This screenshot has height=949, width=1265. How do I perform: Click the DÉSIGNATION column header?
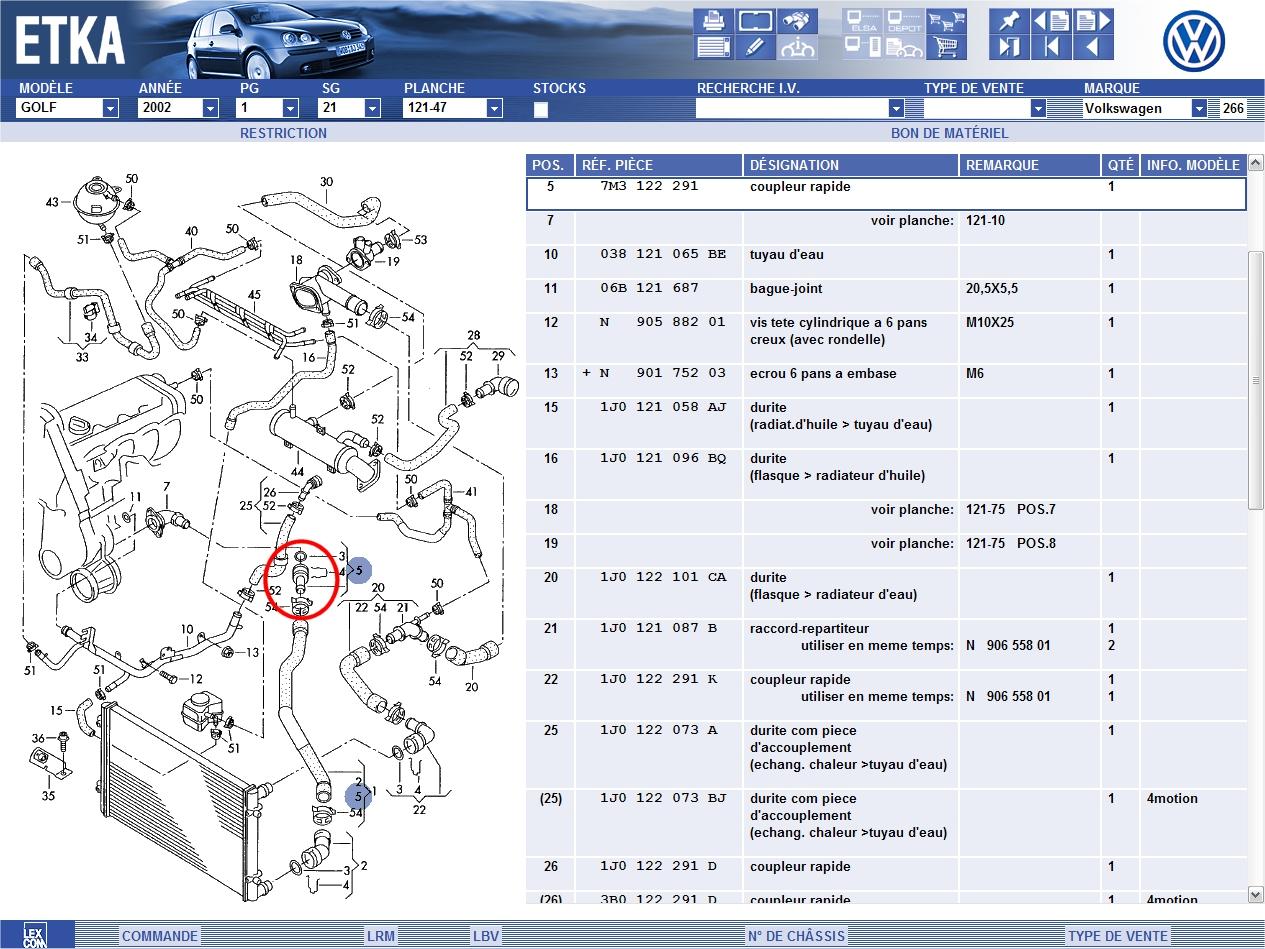click(851, 165)
